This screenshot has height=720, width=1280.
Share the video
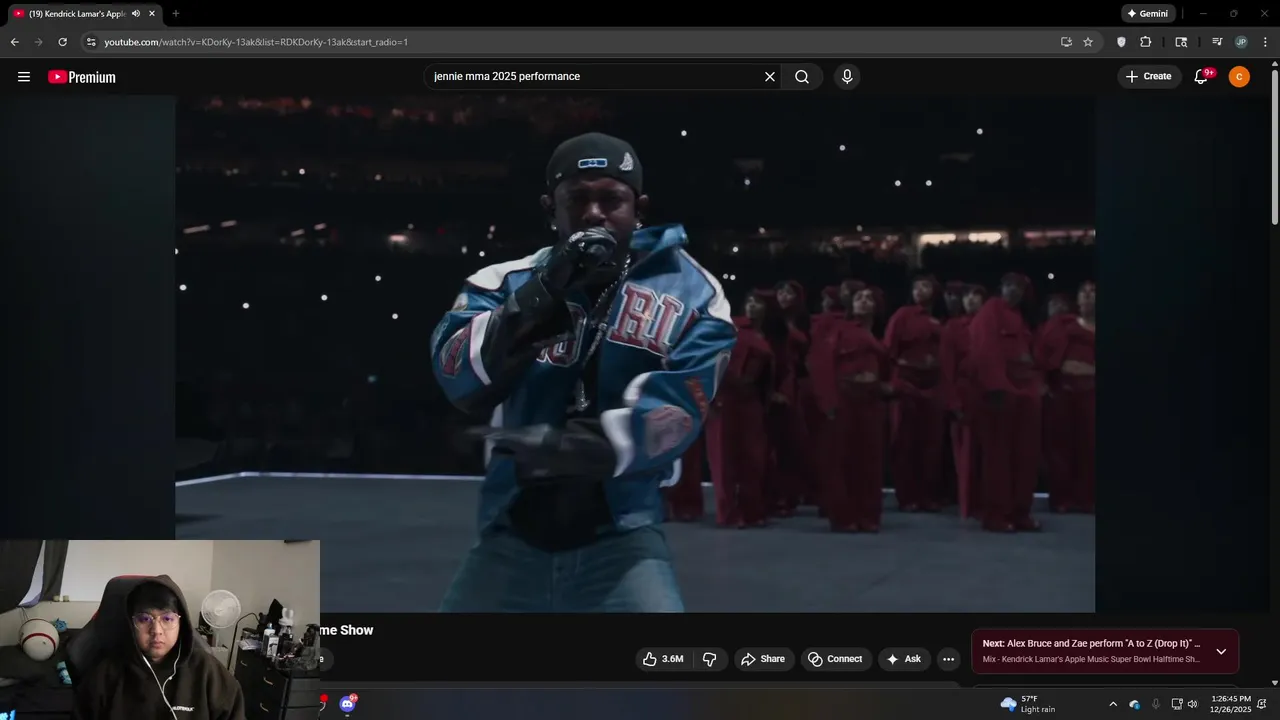click(x=764, y=659)
